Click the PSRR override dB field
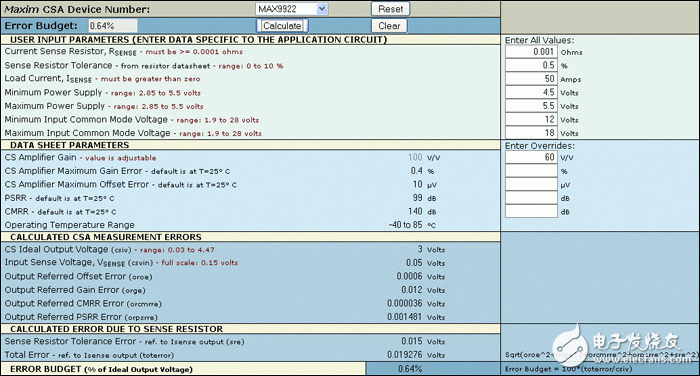Screen dimensions: 700x376 (x=531, y=198)
